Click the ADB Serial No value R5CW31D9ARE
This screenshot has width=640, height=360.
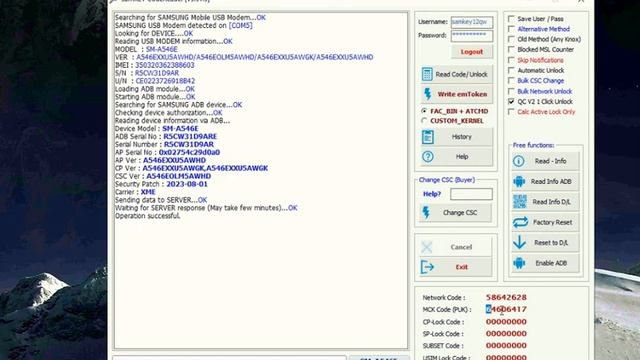pos(190,136)
